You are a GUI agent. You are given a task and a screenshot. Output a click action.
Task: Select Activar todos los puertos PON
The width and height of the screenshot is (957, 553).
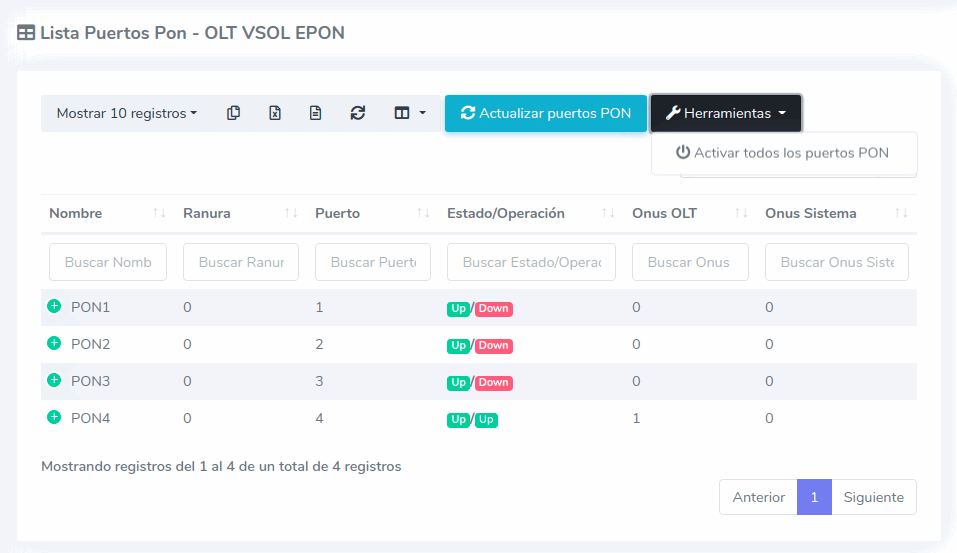[x=782, y=153]
